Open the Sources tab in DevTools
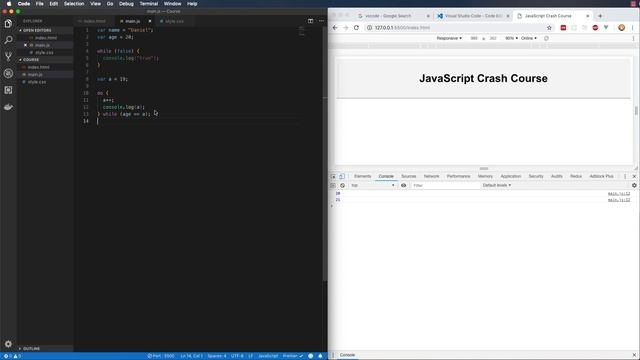The image size is (640, 360). 409,176
